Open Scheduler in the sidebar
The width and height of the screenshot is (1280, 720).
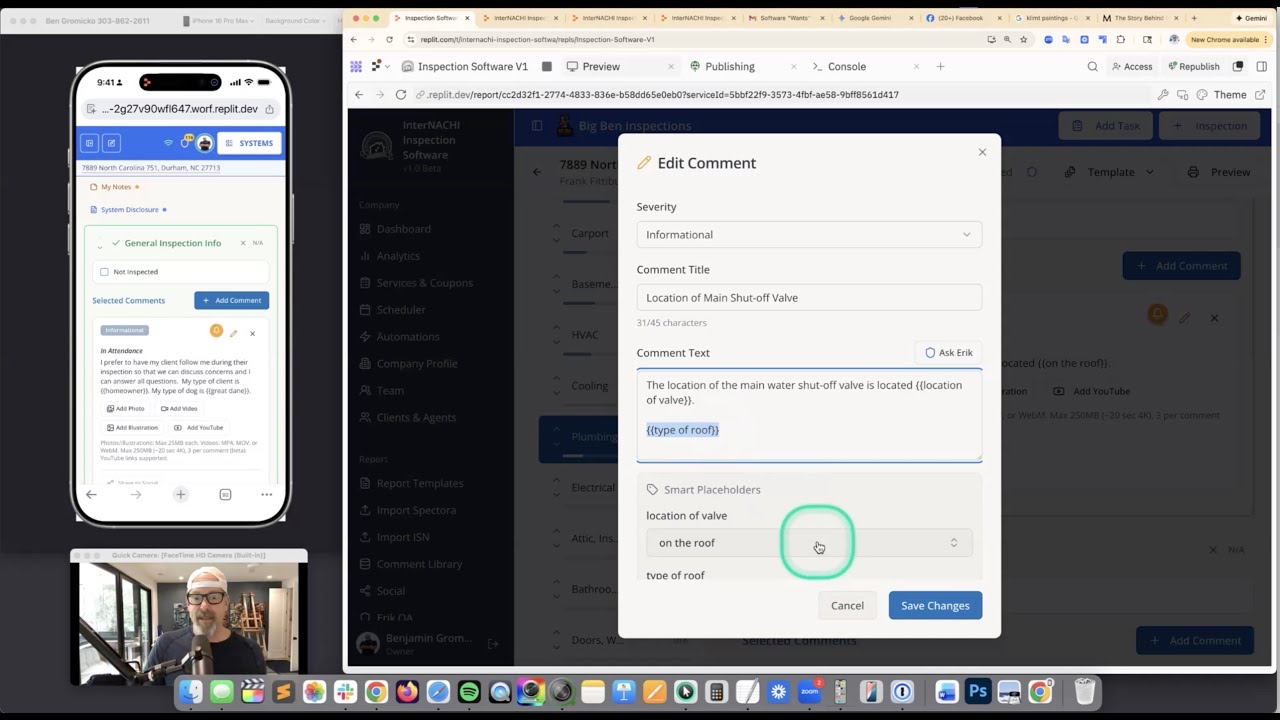401,310
